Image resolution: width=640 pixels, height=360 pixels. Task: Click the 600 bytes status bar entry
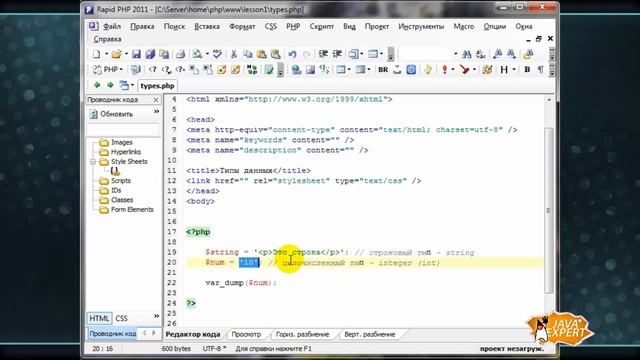(176, 349)
